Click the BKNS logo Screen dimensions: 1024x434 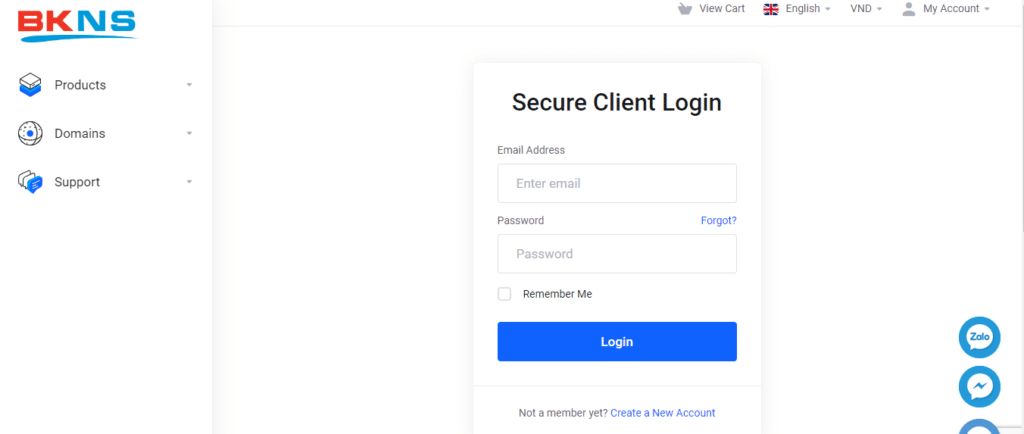coord(78,25)
